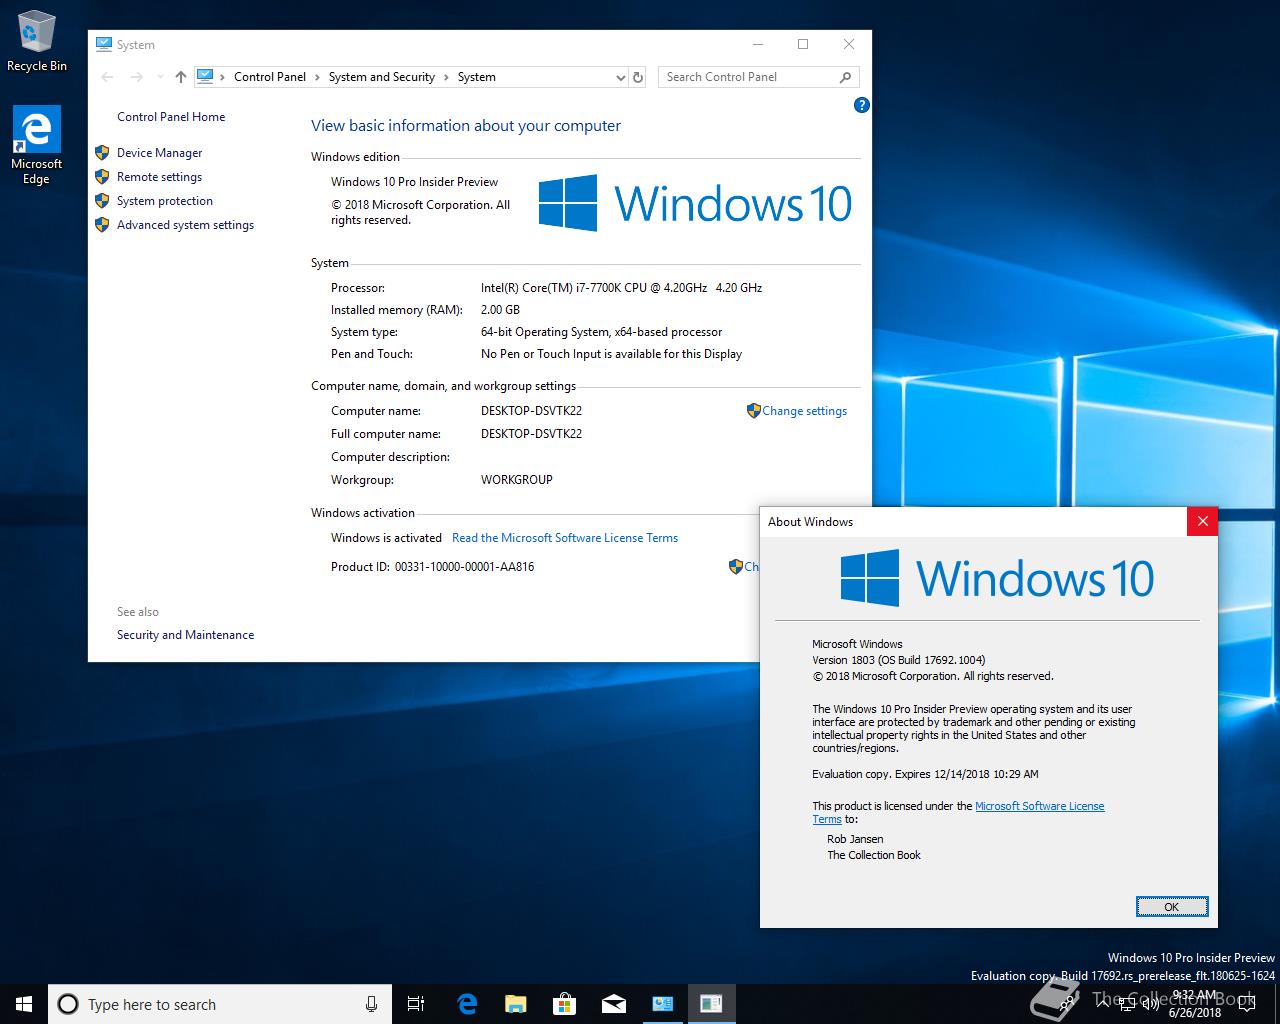Read the Microsoft Software License Terms link
Viewport: 1280px width, 1024px height.
[x=565, y=538]
